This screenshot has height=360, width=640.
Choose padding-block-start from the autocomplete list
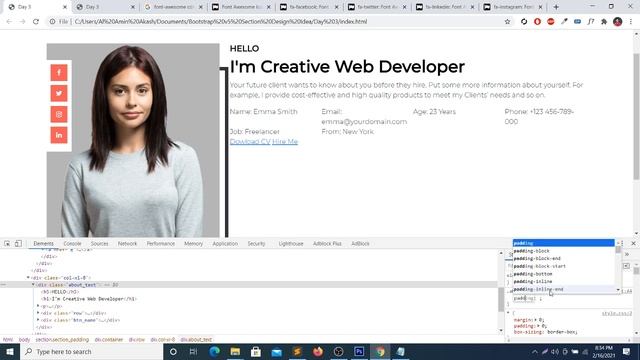pyautogui.click(x=564, y=266)
